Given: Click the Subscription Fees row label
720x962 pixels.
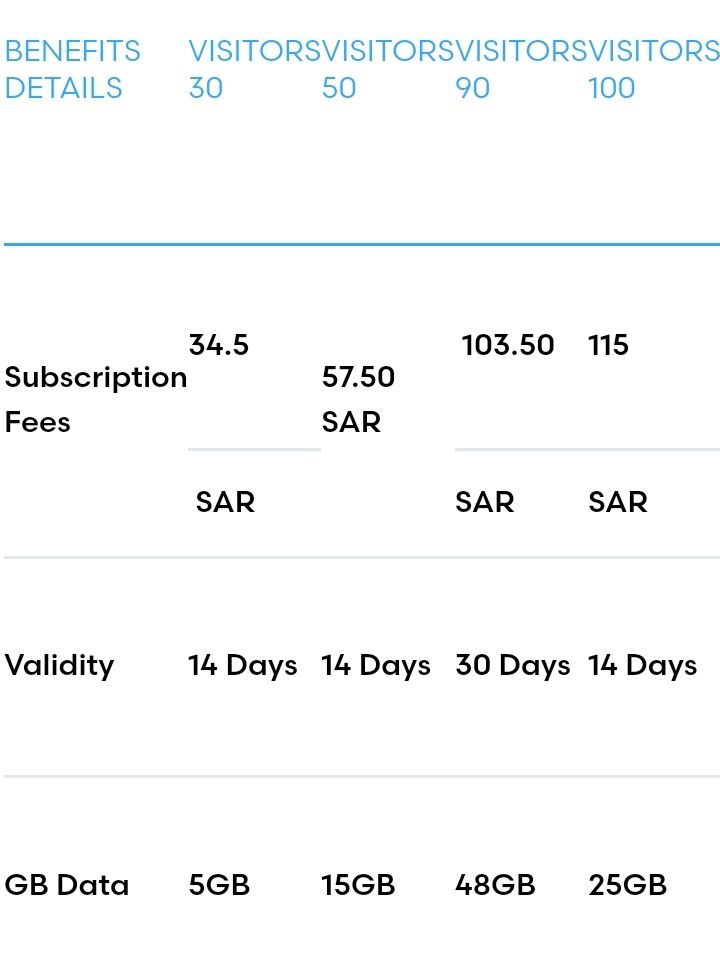Looking at the screenshot, I should (x=95, y=399).
